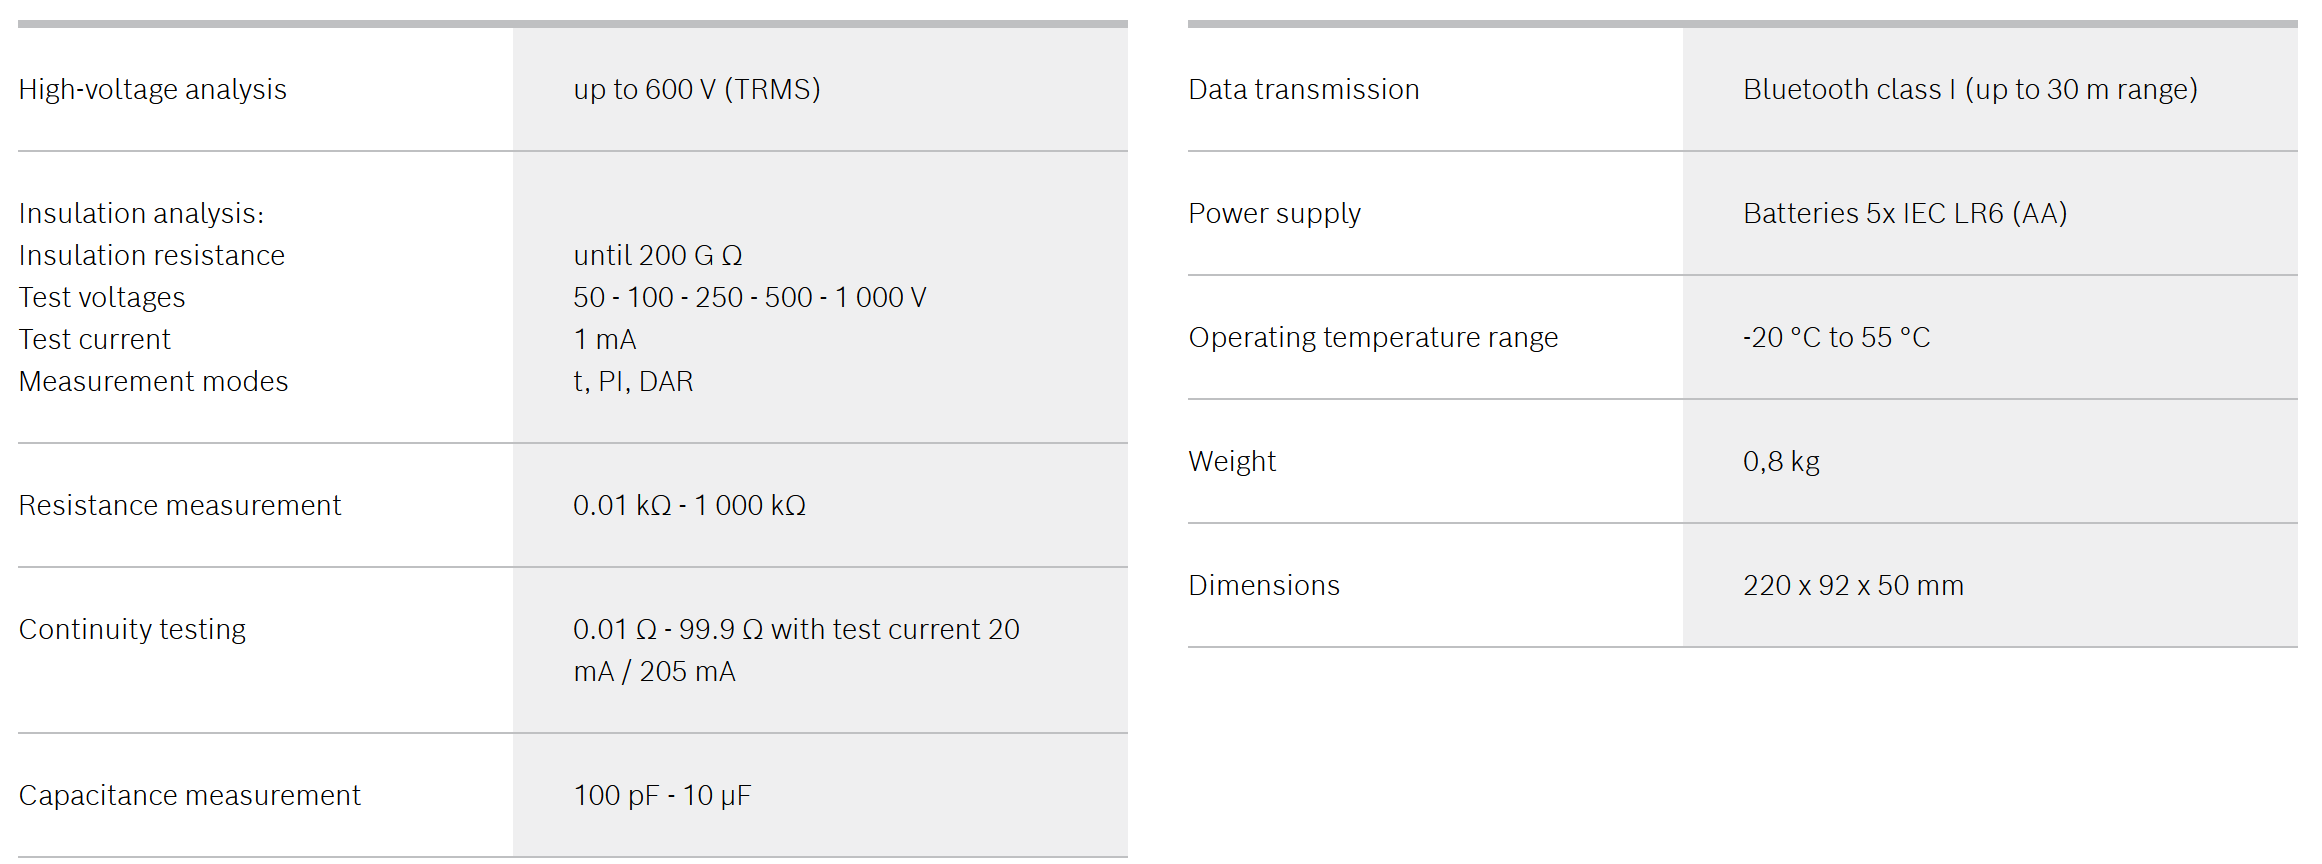Select the '50 - 100 - 250 - 500 - 1 000 V' text
This screenshot has height=864, width=2322.
click(x=749, y=298)
